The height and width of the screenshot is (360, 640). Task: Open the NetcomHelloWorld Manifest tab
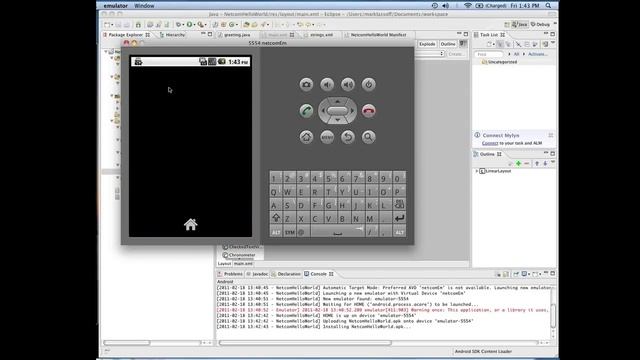tap(378, 35)
